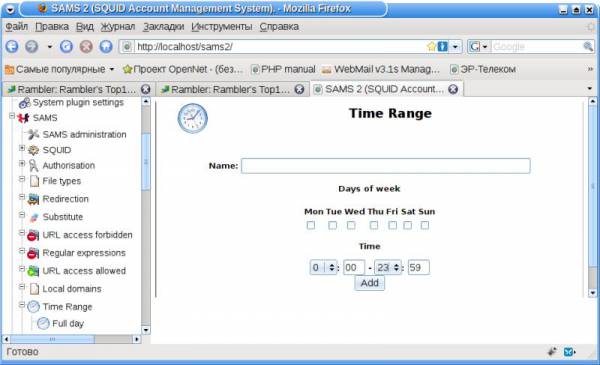Click the URL access forbidden icon
Image resolution: width=600 pixels, height=365 pixels.
coord(33,235)
